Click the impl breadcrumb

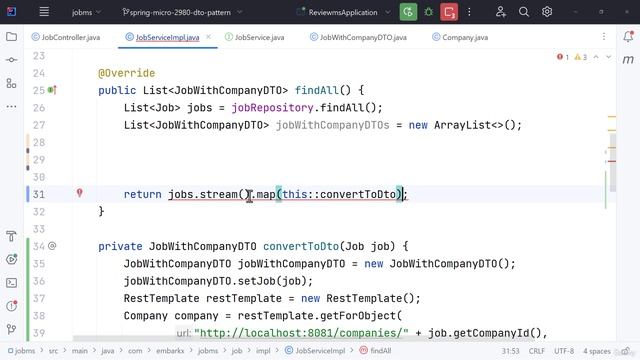(x=263, y=351)
